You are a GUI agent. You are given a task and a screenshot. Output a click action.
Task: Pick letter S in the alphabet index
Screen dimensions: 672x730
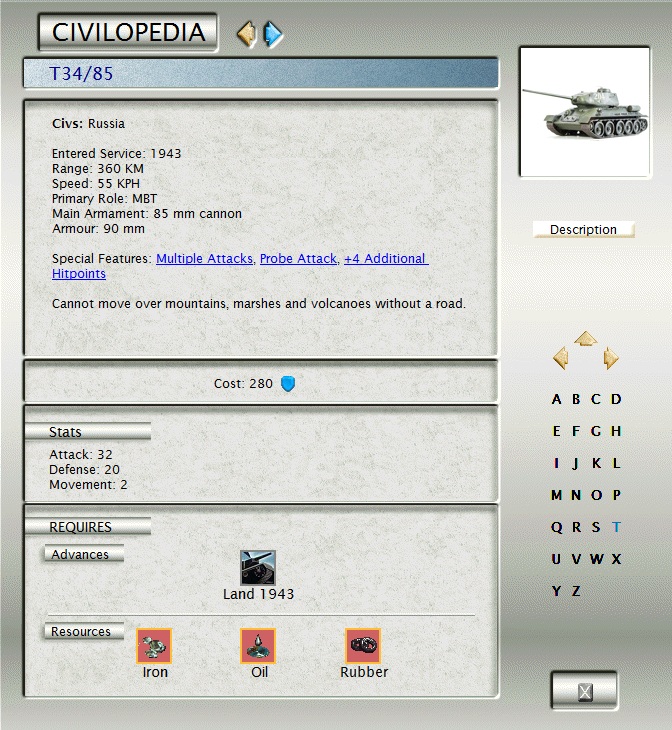click(x=596, y=527)
